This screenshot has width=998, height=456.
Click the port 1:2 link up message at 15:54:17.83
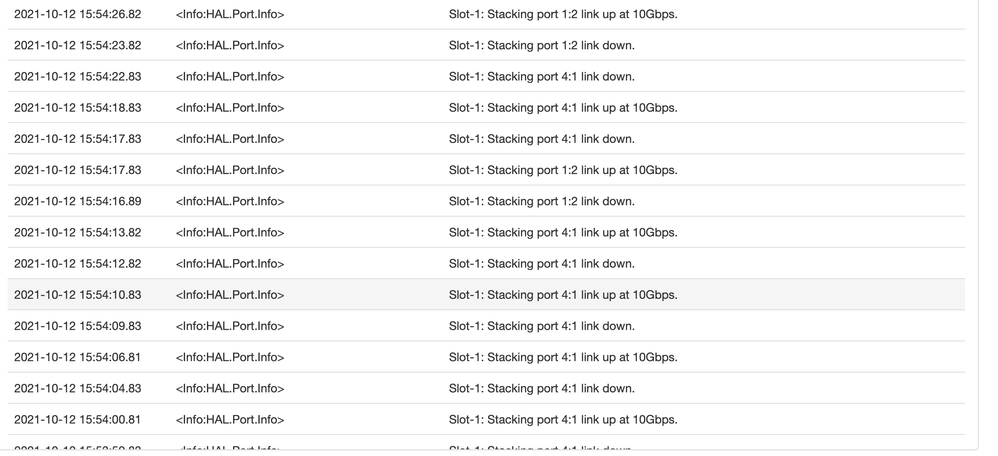pos(562,170)
